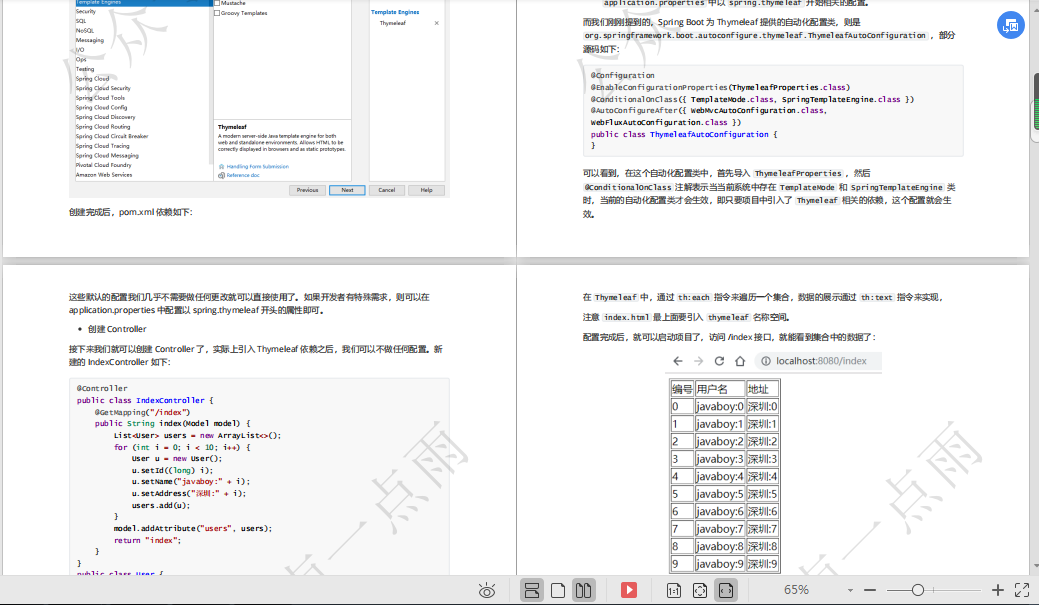The width and height of the screenshot is (1039, 605).
Task: Click the Previous button in dialog
Action: point(307,190)
